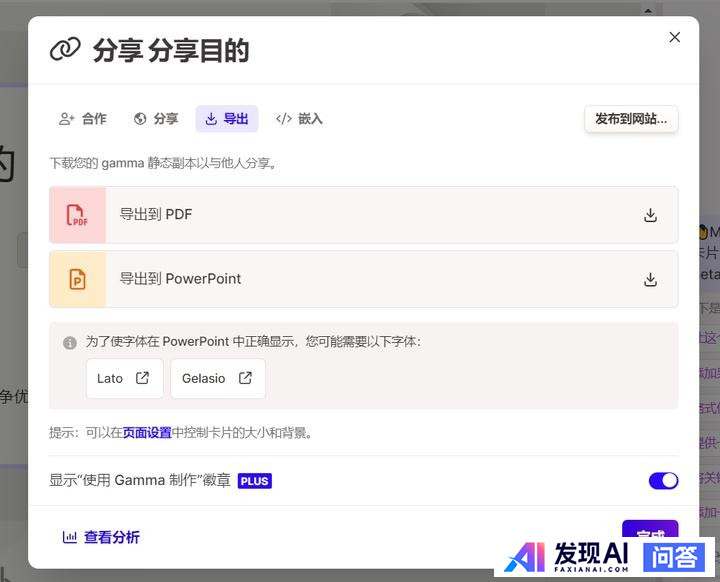Click the 导出到 PDF label

(x=156, y=215)
